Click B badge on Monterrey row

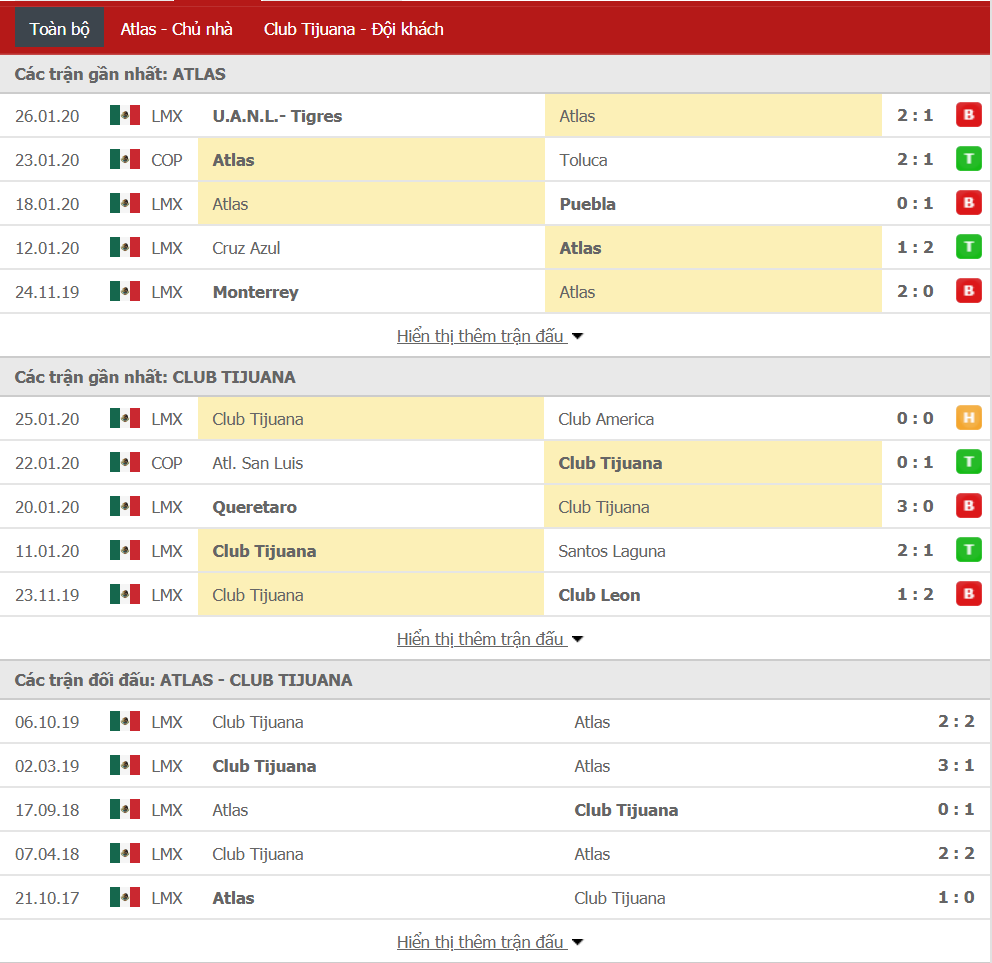click(969, 291)
